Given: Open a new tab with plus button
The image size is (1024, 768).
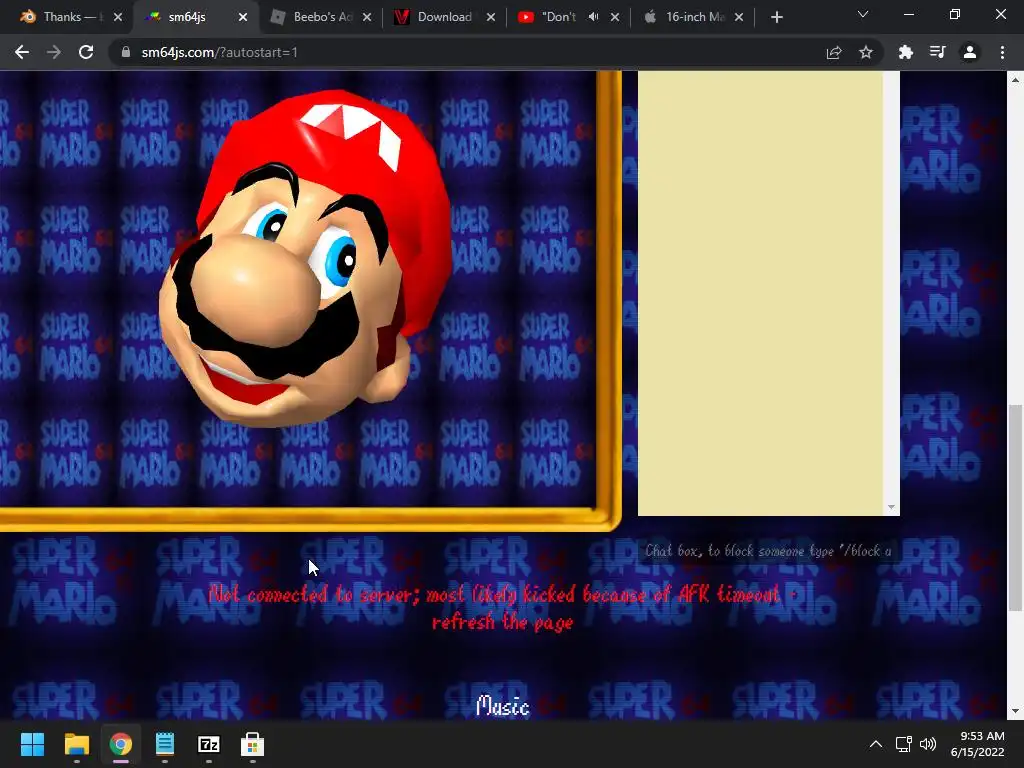Looking at the screenshot, I should (777, 17).
